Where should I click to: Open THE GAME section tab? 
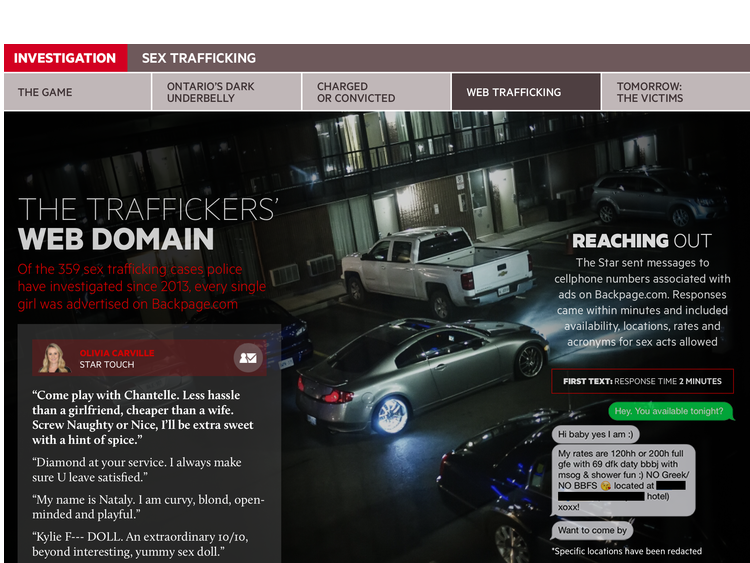[x=77, y=92]
